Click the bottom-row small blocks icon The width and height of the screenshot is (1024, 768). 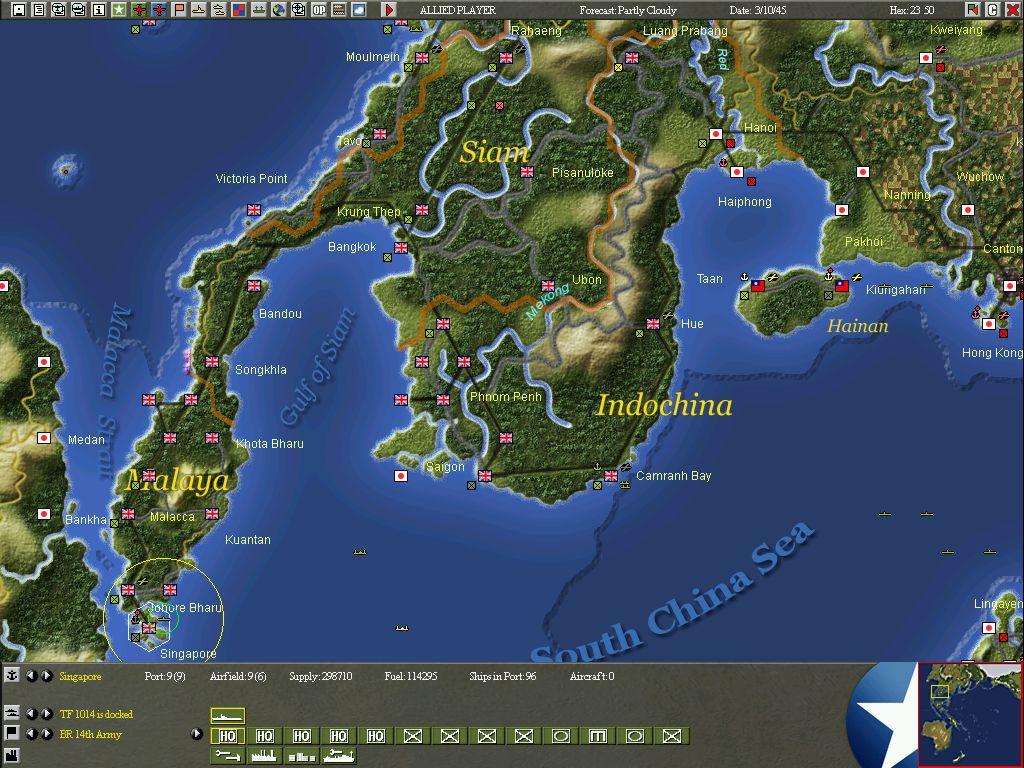(302, 756)
